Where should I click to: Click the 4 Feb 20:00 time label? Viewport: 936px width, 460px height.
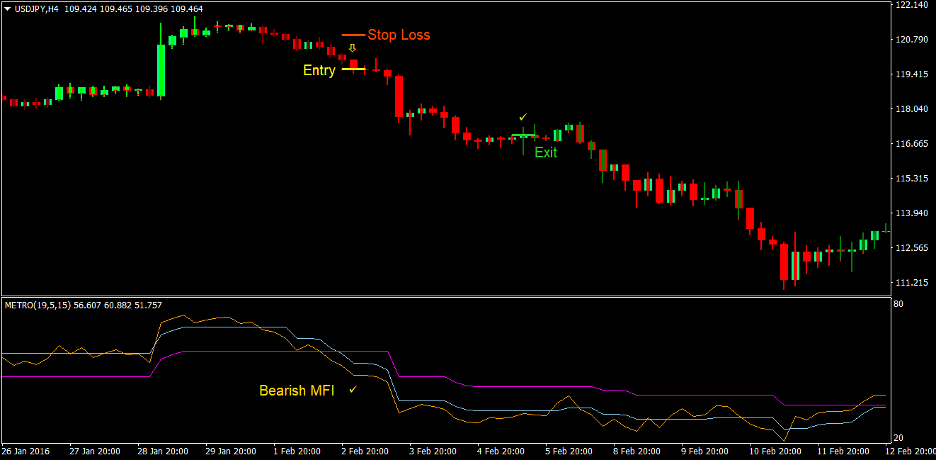(501, 451)
